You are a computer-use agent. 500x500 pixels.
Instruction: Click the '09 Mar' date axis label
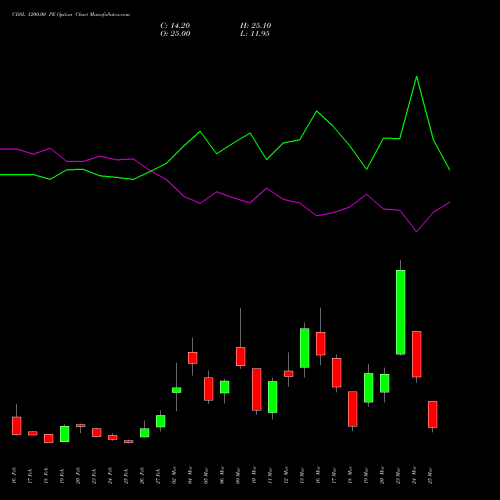pyautogui.click(x=238, y=476)
